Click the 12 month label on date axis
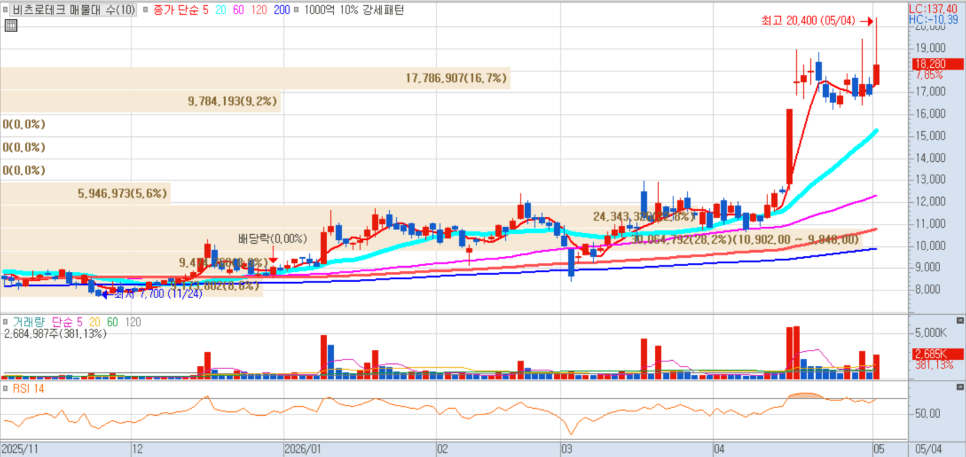 click(x=137, y=449)
